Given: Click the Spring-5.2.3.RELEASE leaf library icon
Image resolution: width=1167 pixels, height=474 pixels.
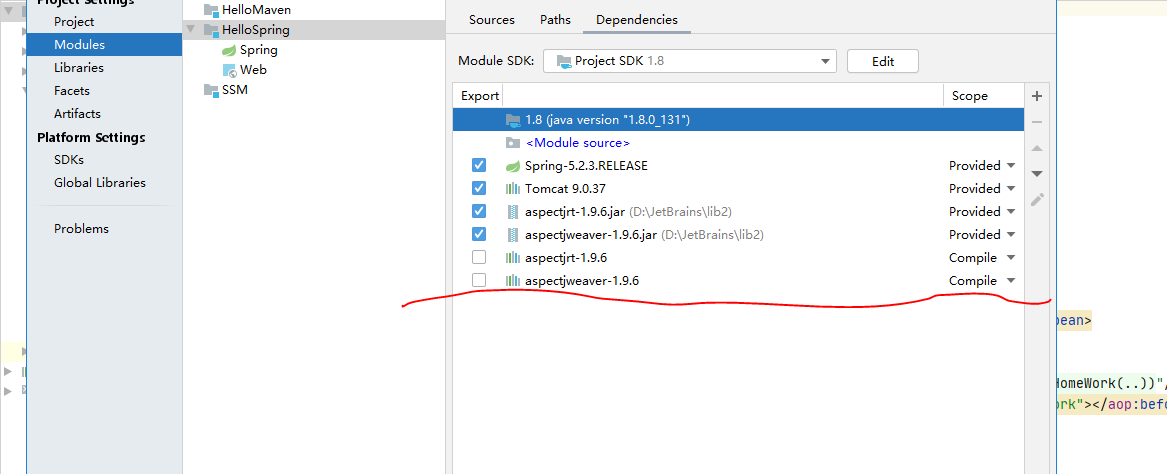Looking at the screenshot, I should 512,166.
